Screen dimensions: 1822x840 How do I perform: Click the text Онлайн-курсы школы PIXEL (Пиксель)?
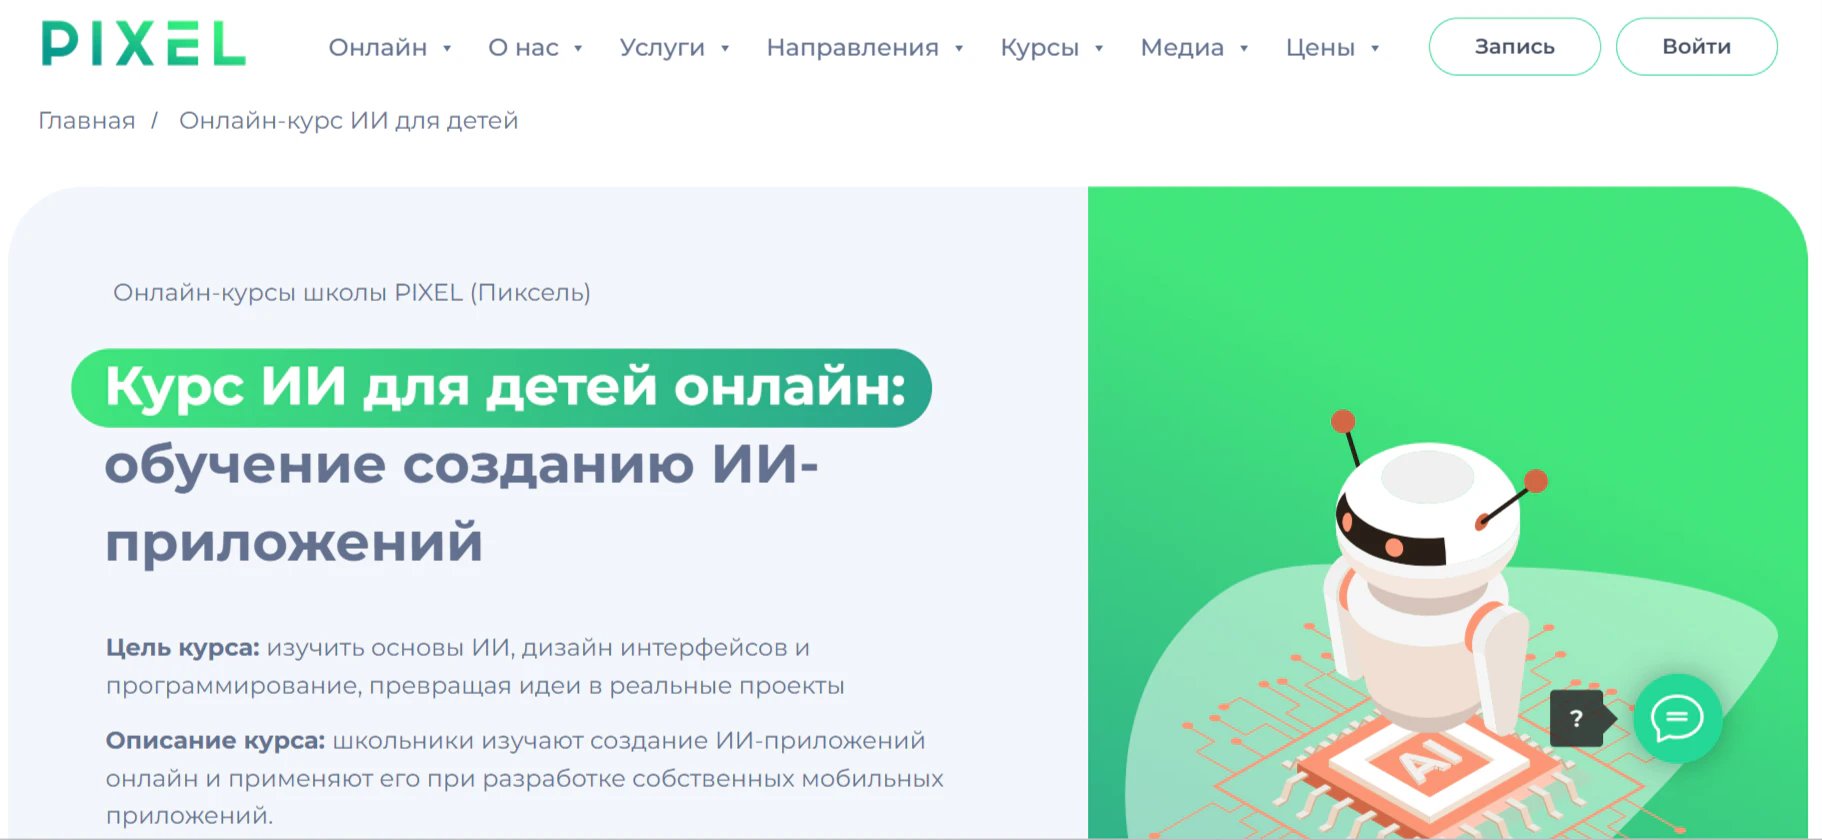click(352, 292)
